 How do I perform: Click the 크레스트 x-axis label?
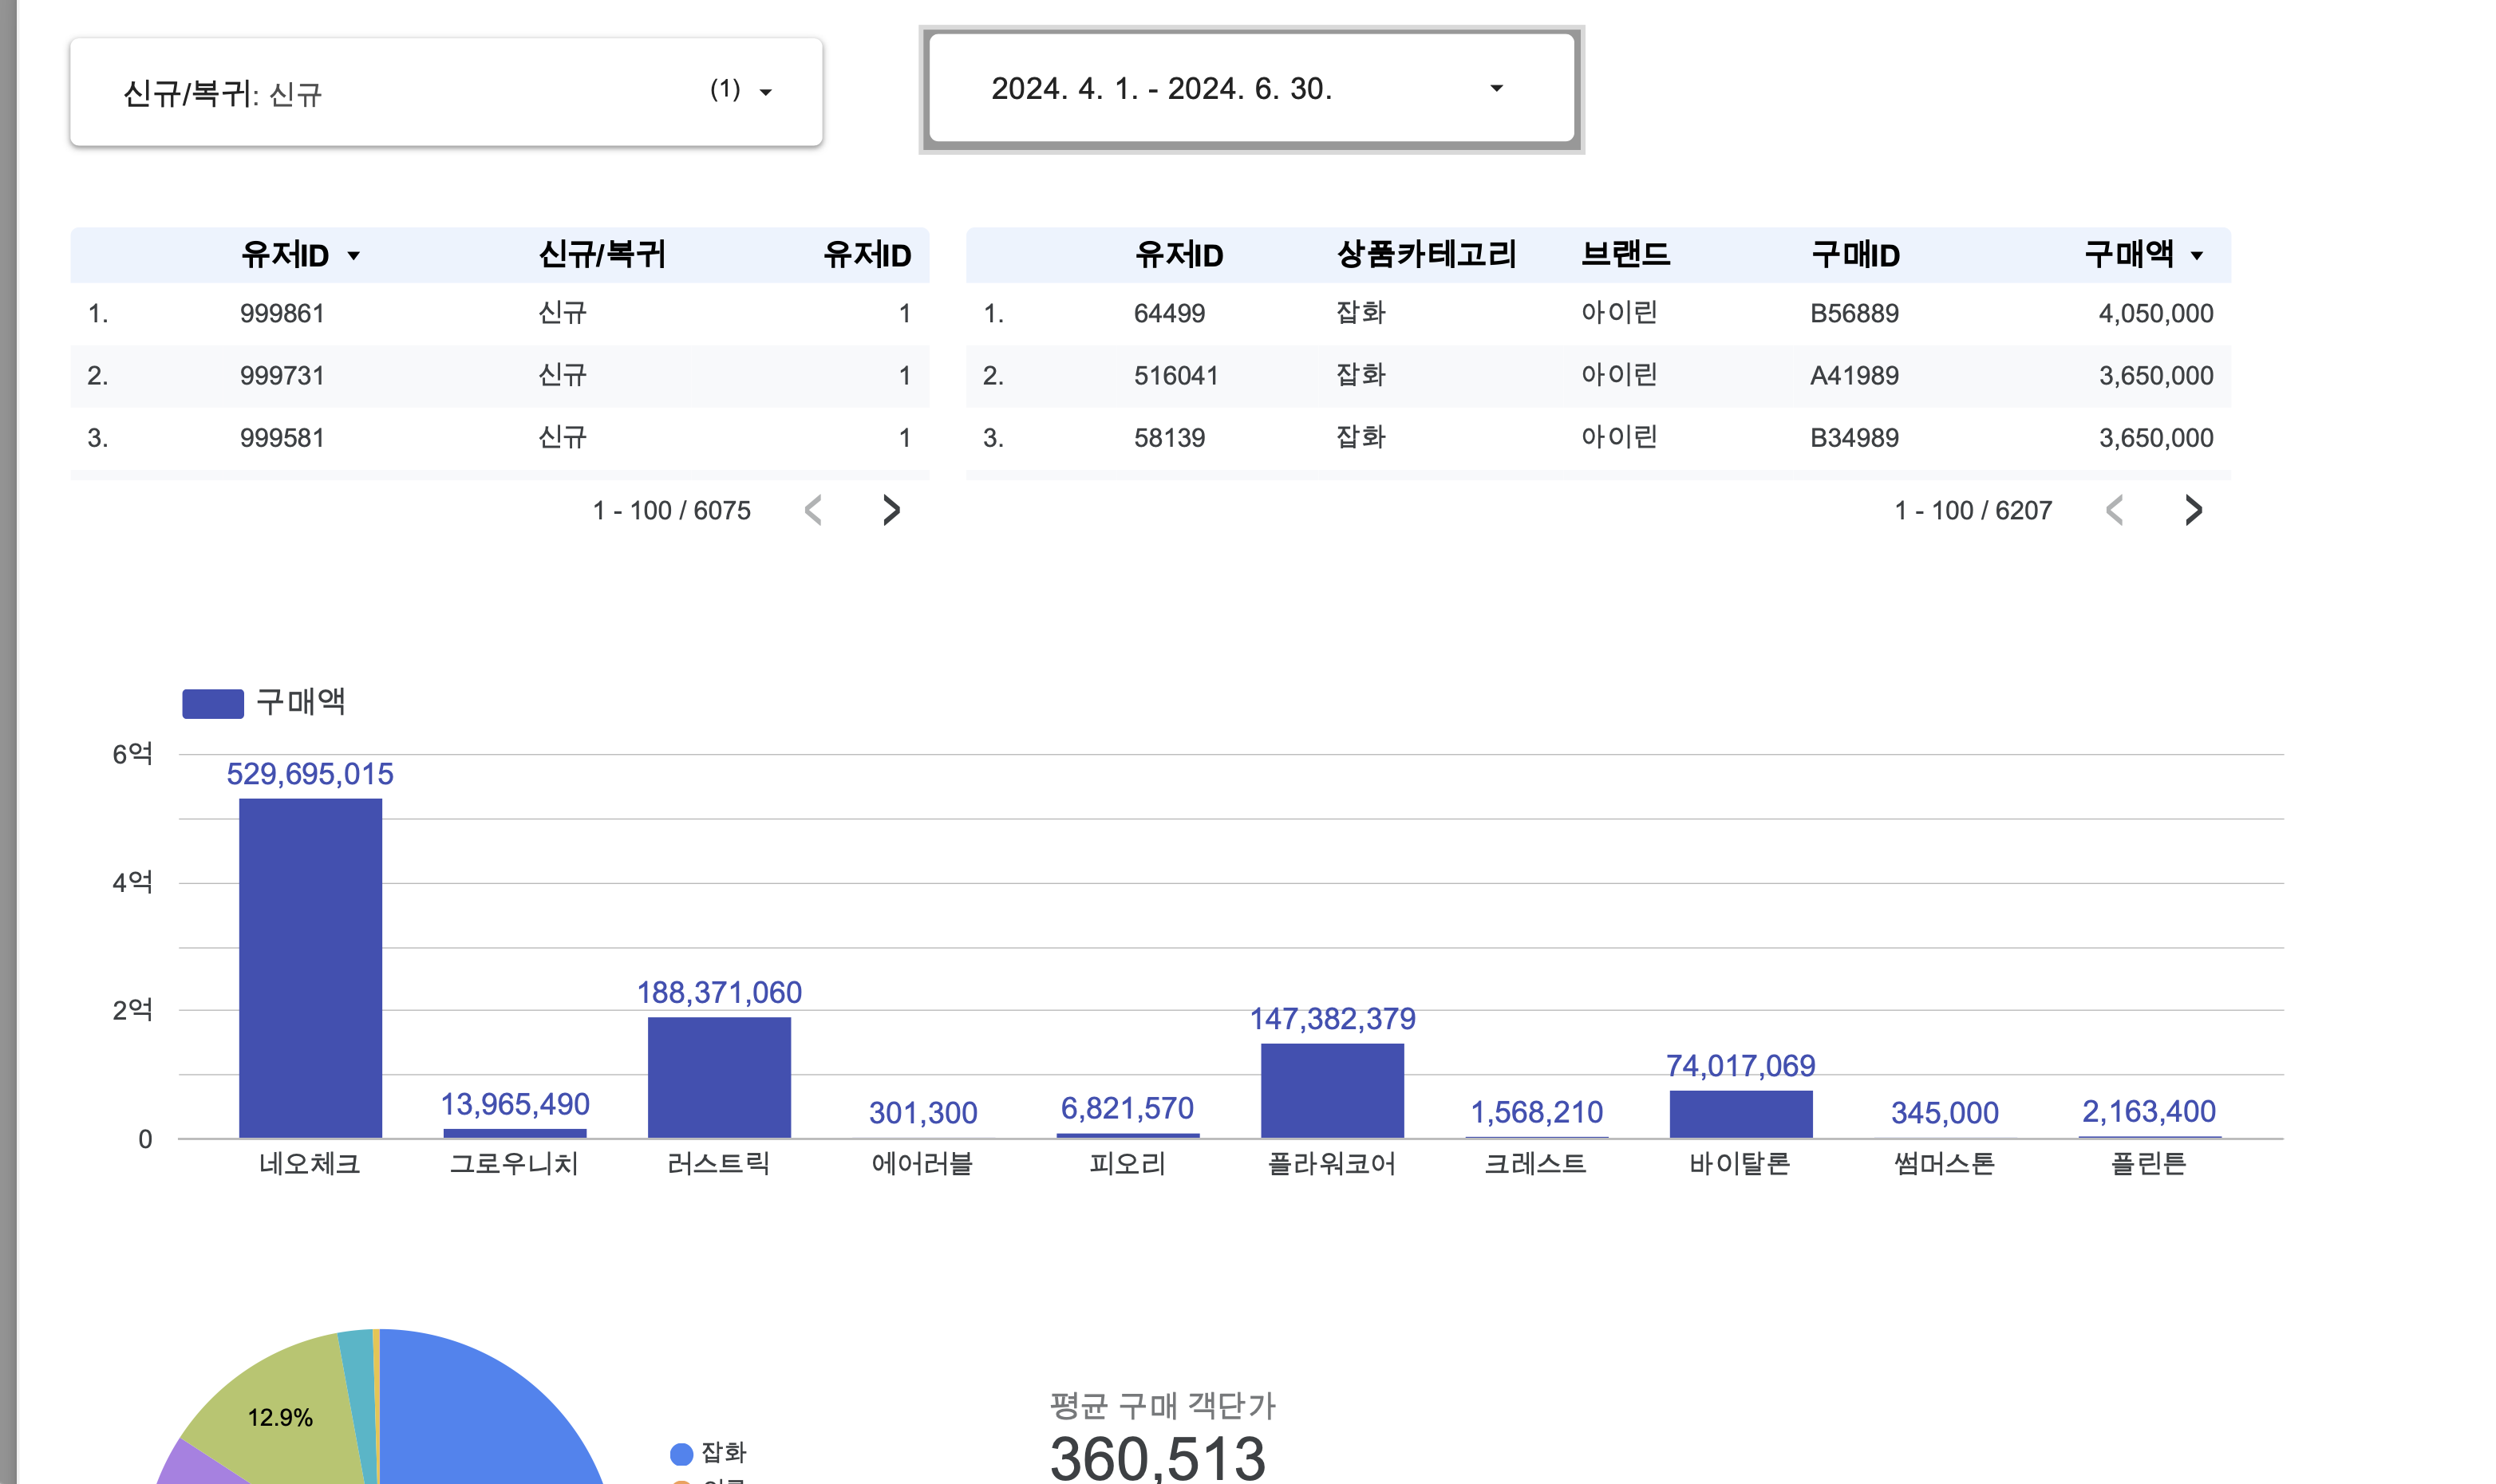[1536, 1164]
